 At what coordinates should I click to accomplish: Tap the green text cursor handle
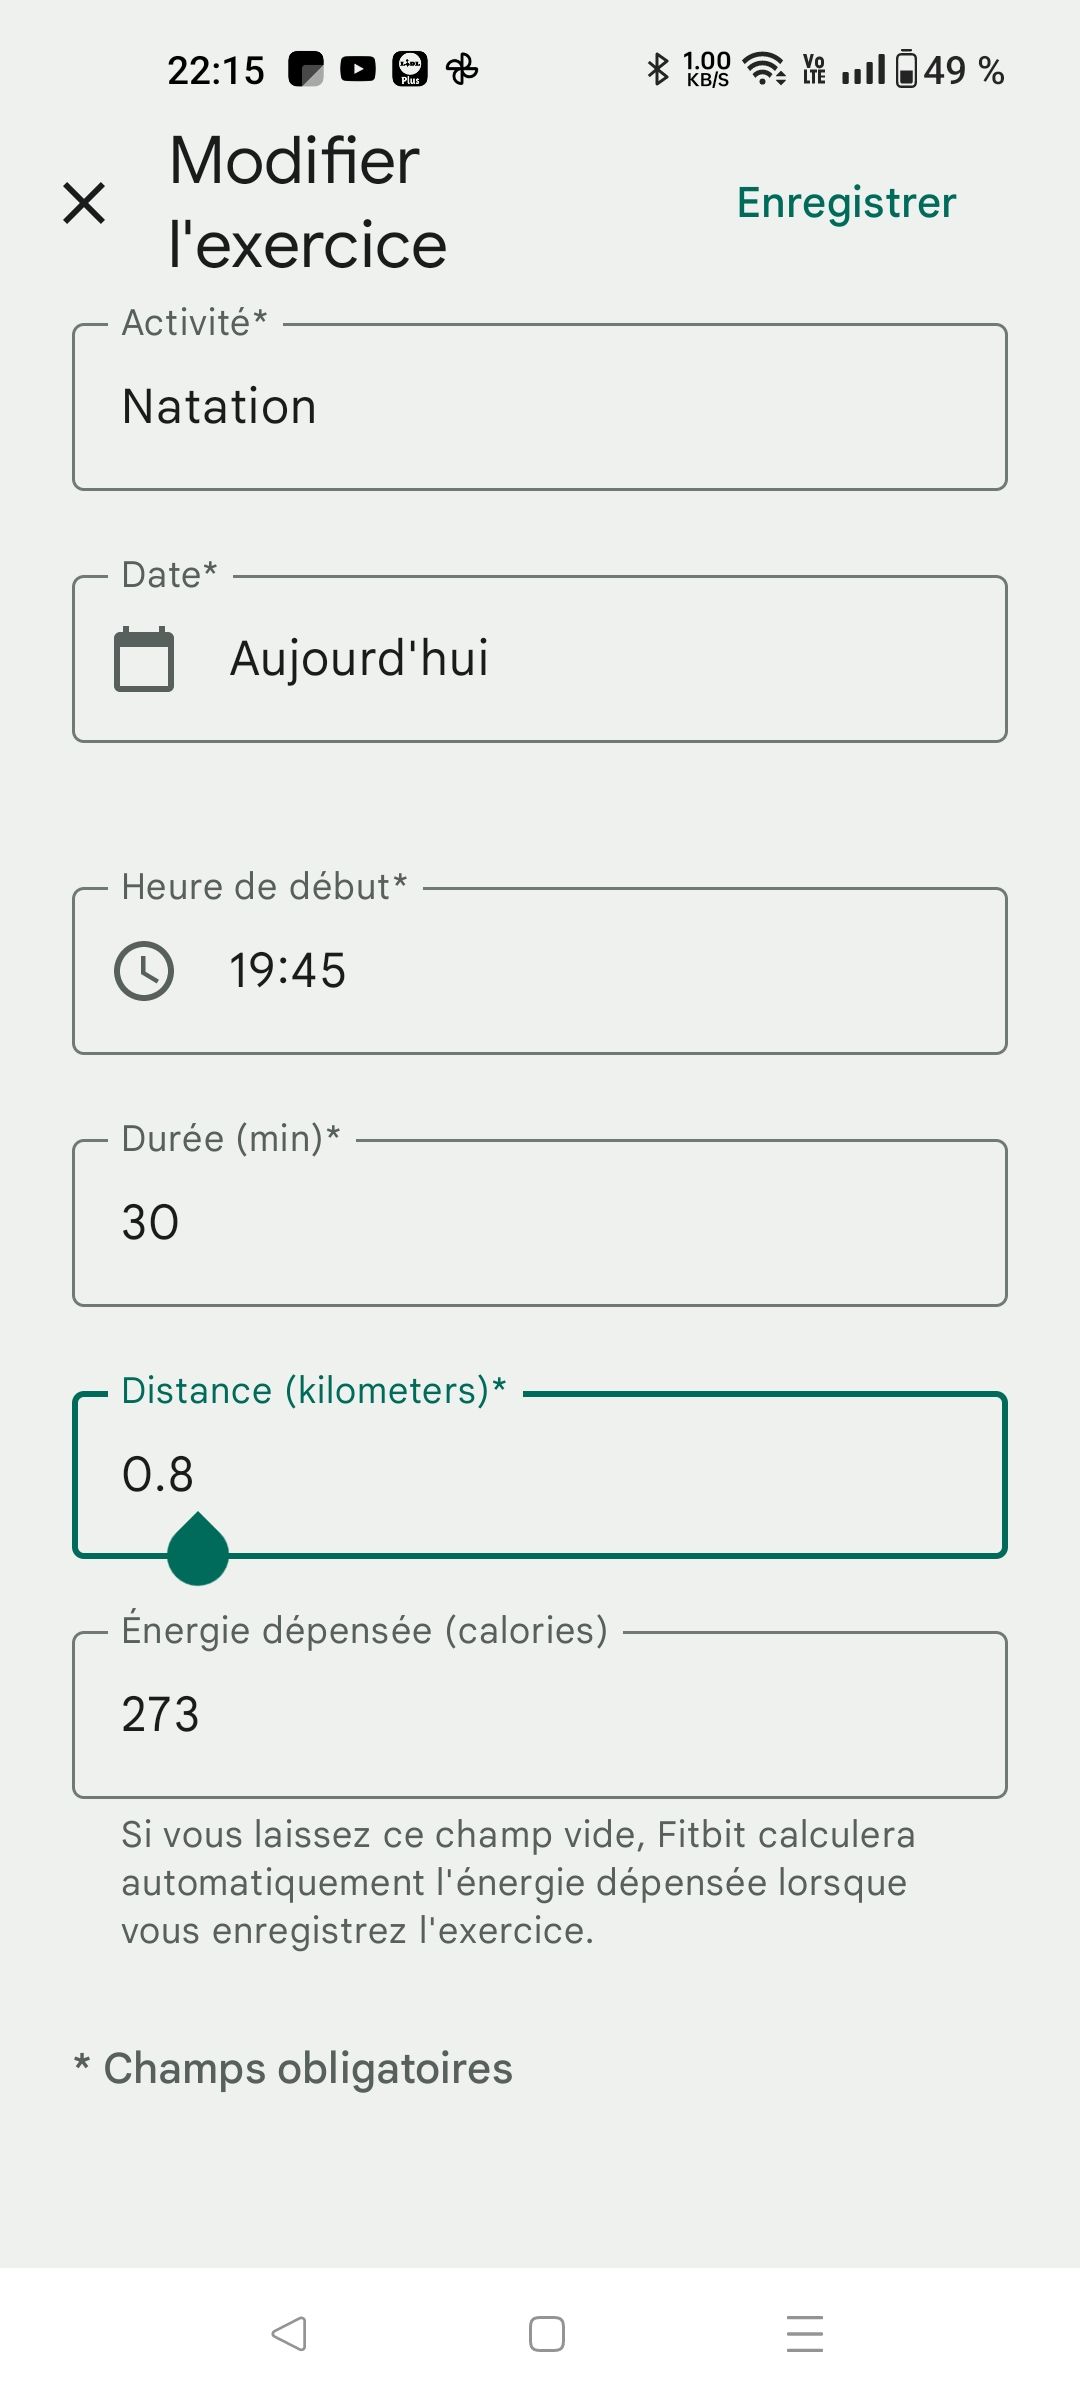pyautogui.click(x=198, y=1552)
